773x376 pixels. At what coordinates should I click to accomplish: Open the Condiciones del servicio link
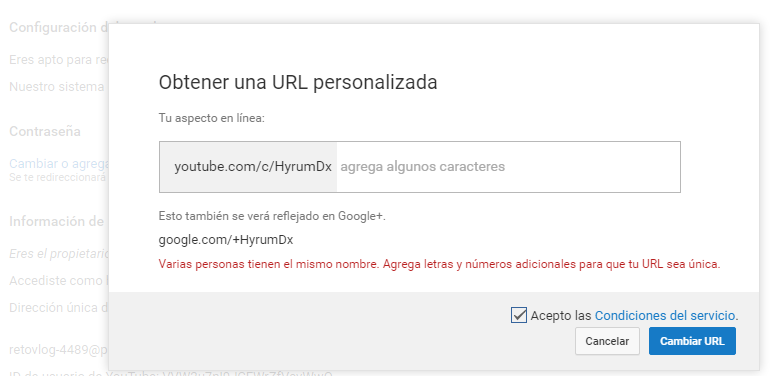point(665,315)
